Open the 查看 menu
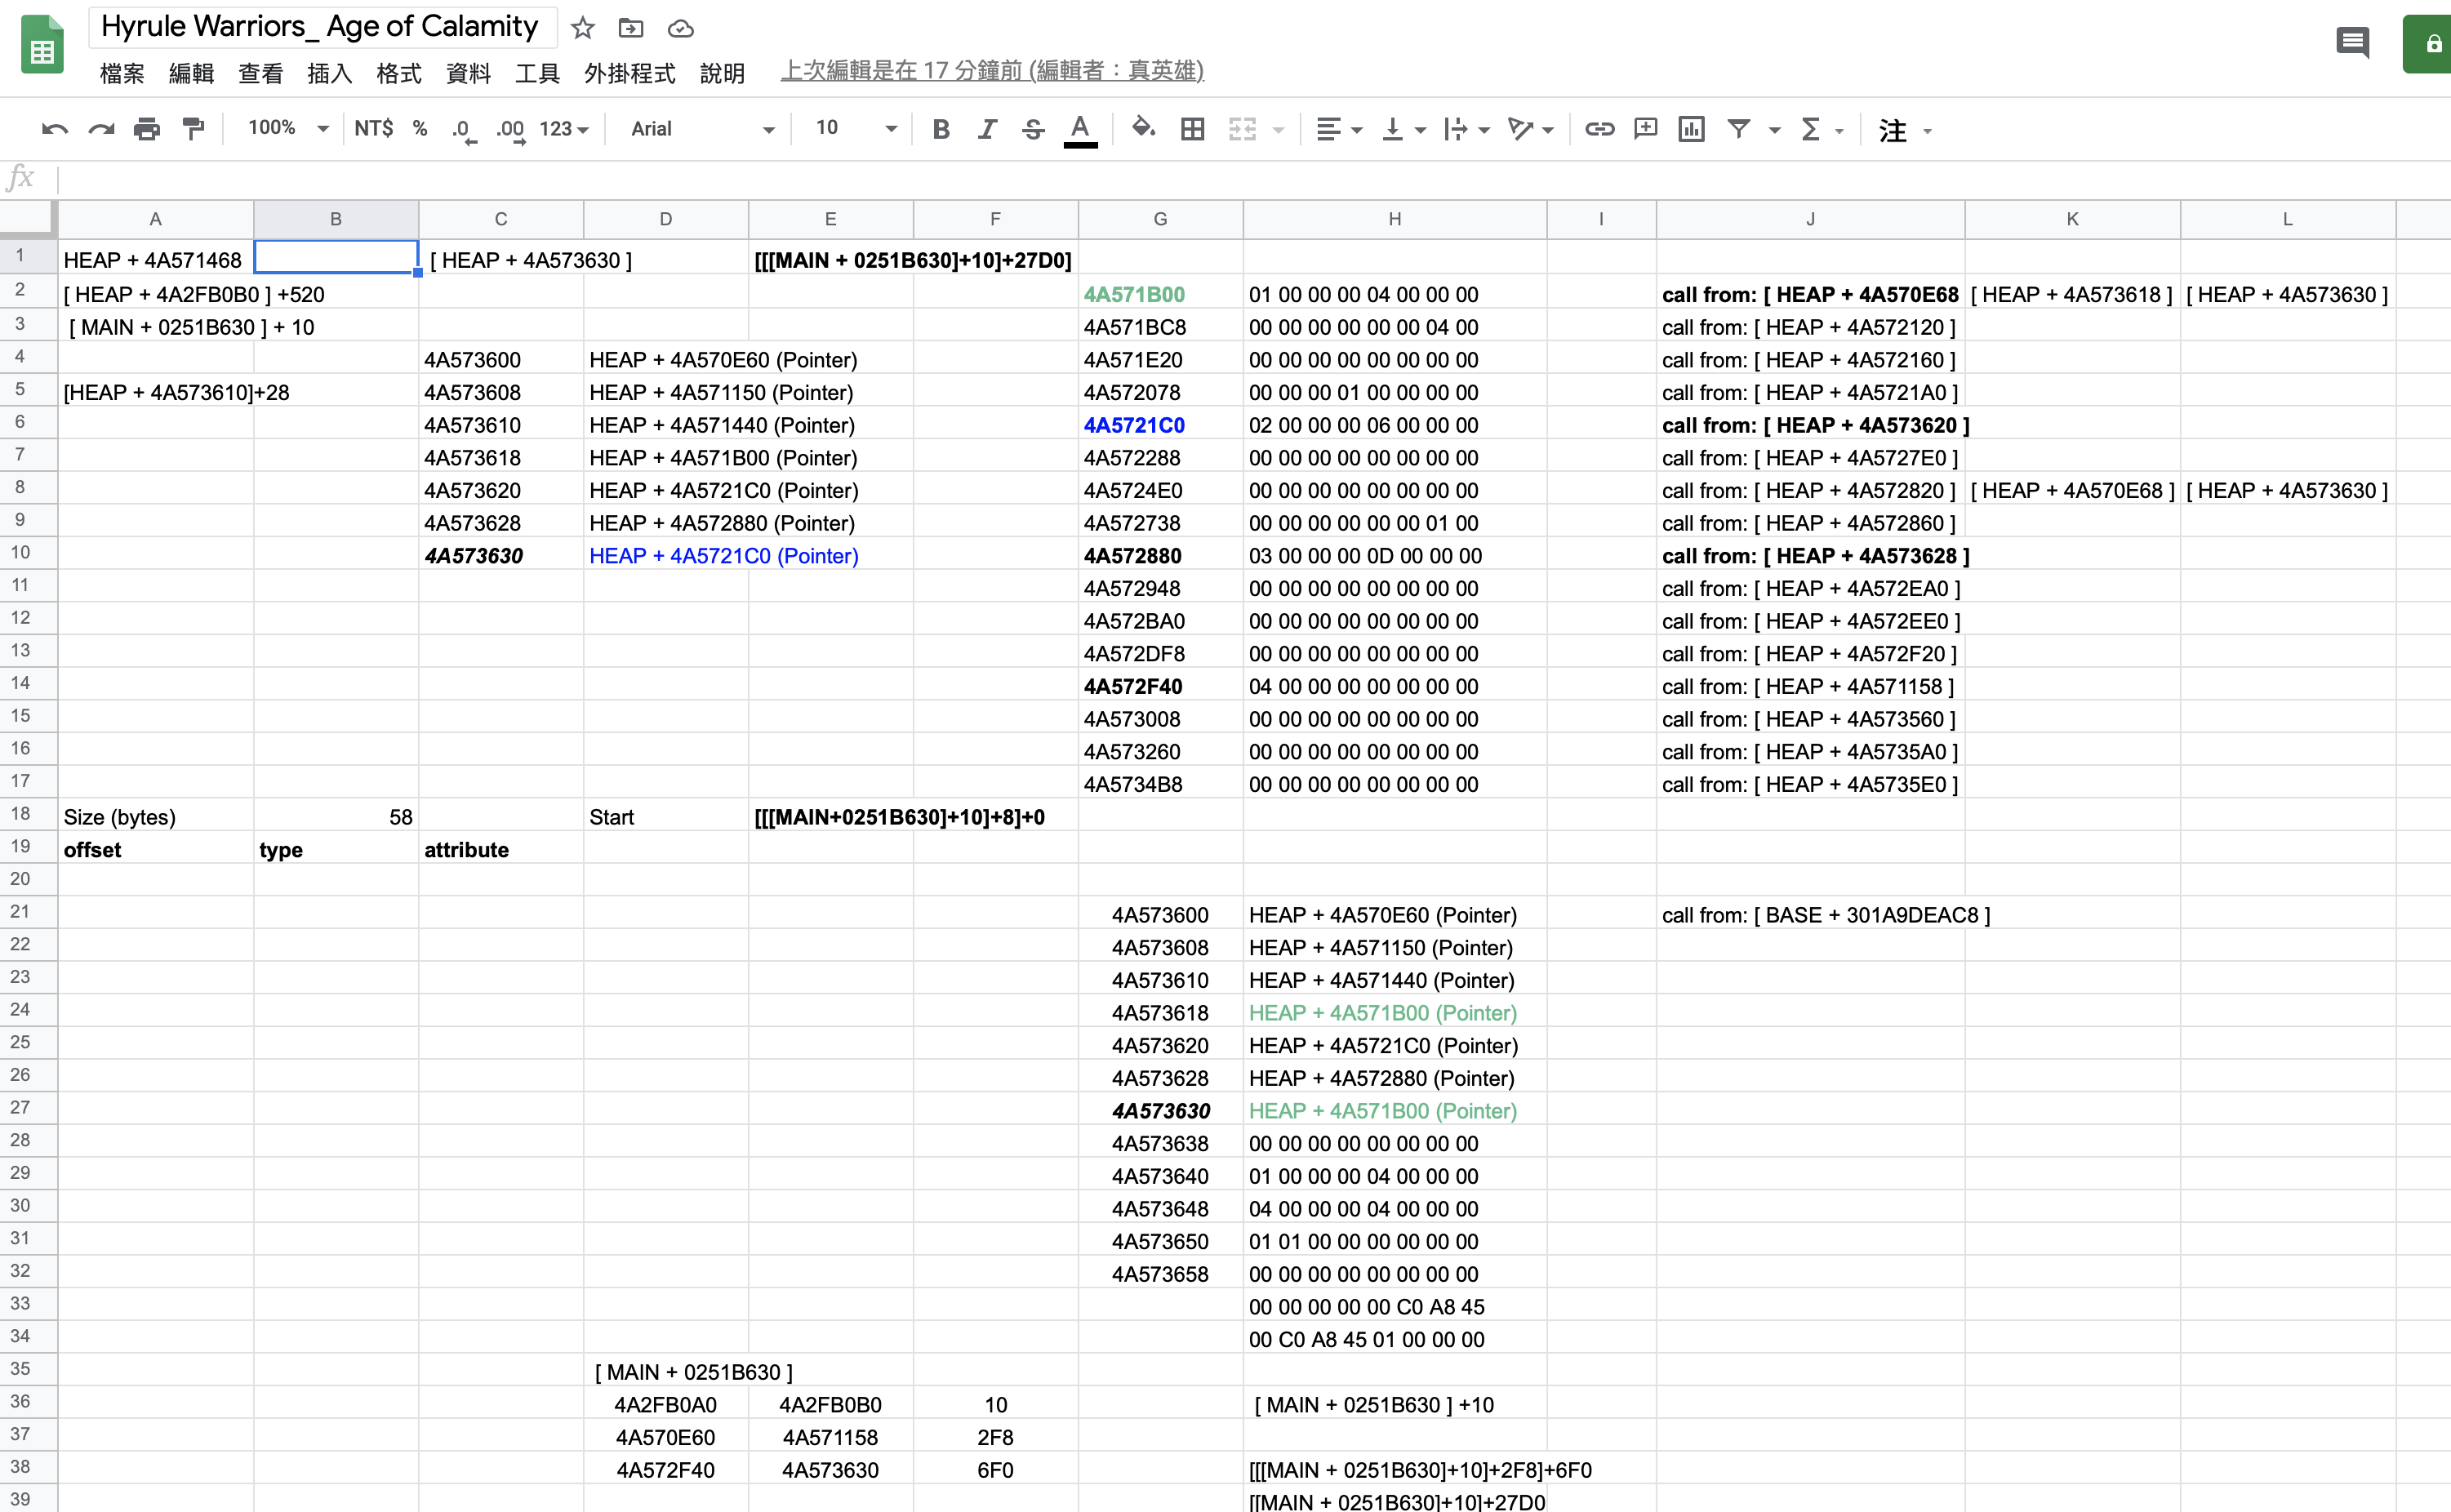The height and width of the screenshot is (1512, 2451). tap(260, 73)
